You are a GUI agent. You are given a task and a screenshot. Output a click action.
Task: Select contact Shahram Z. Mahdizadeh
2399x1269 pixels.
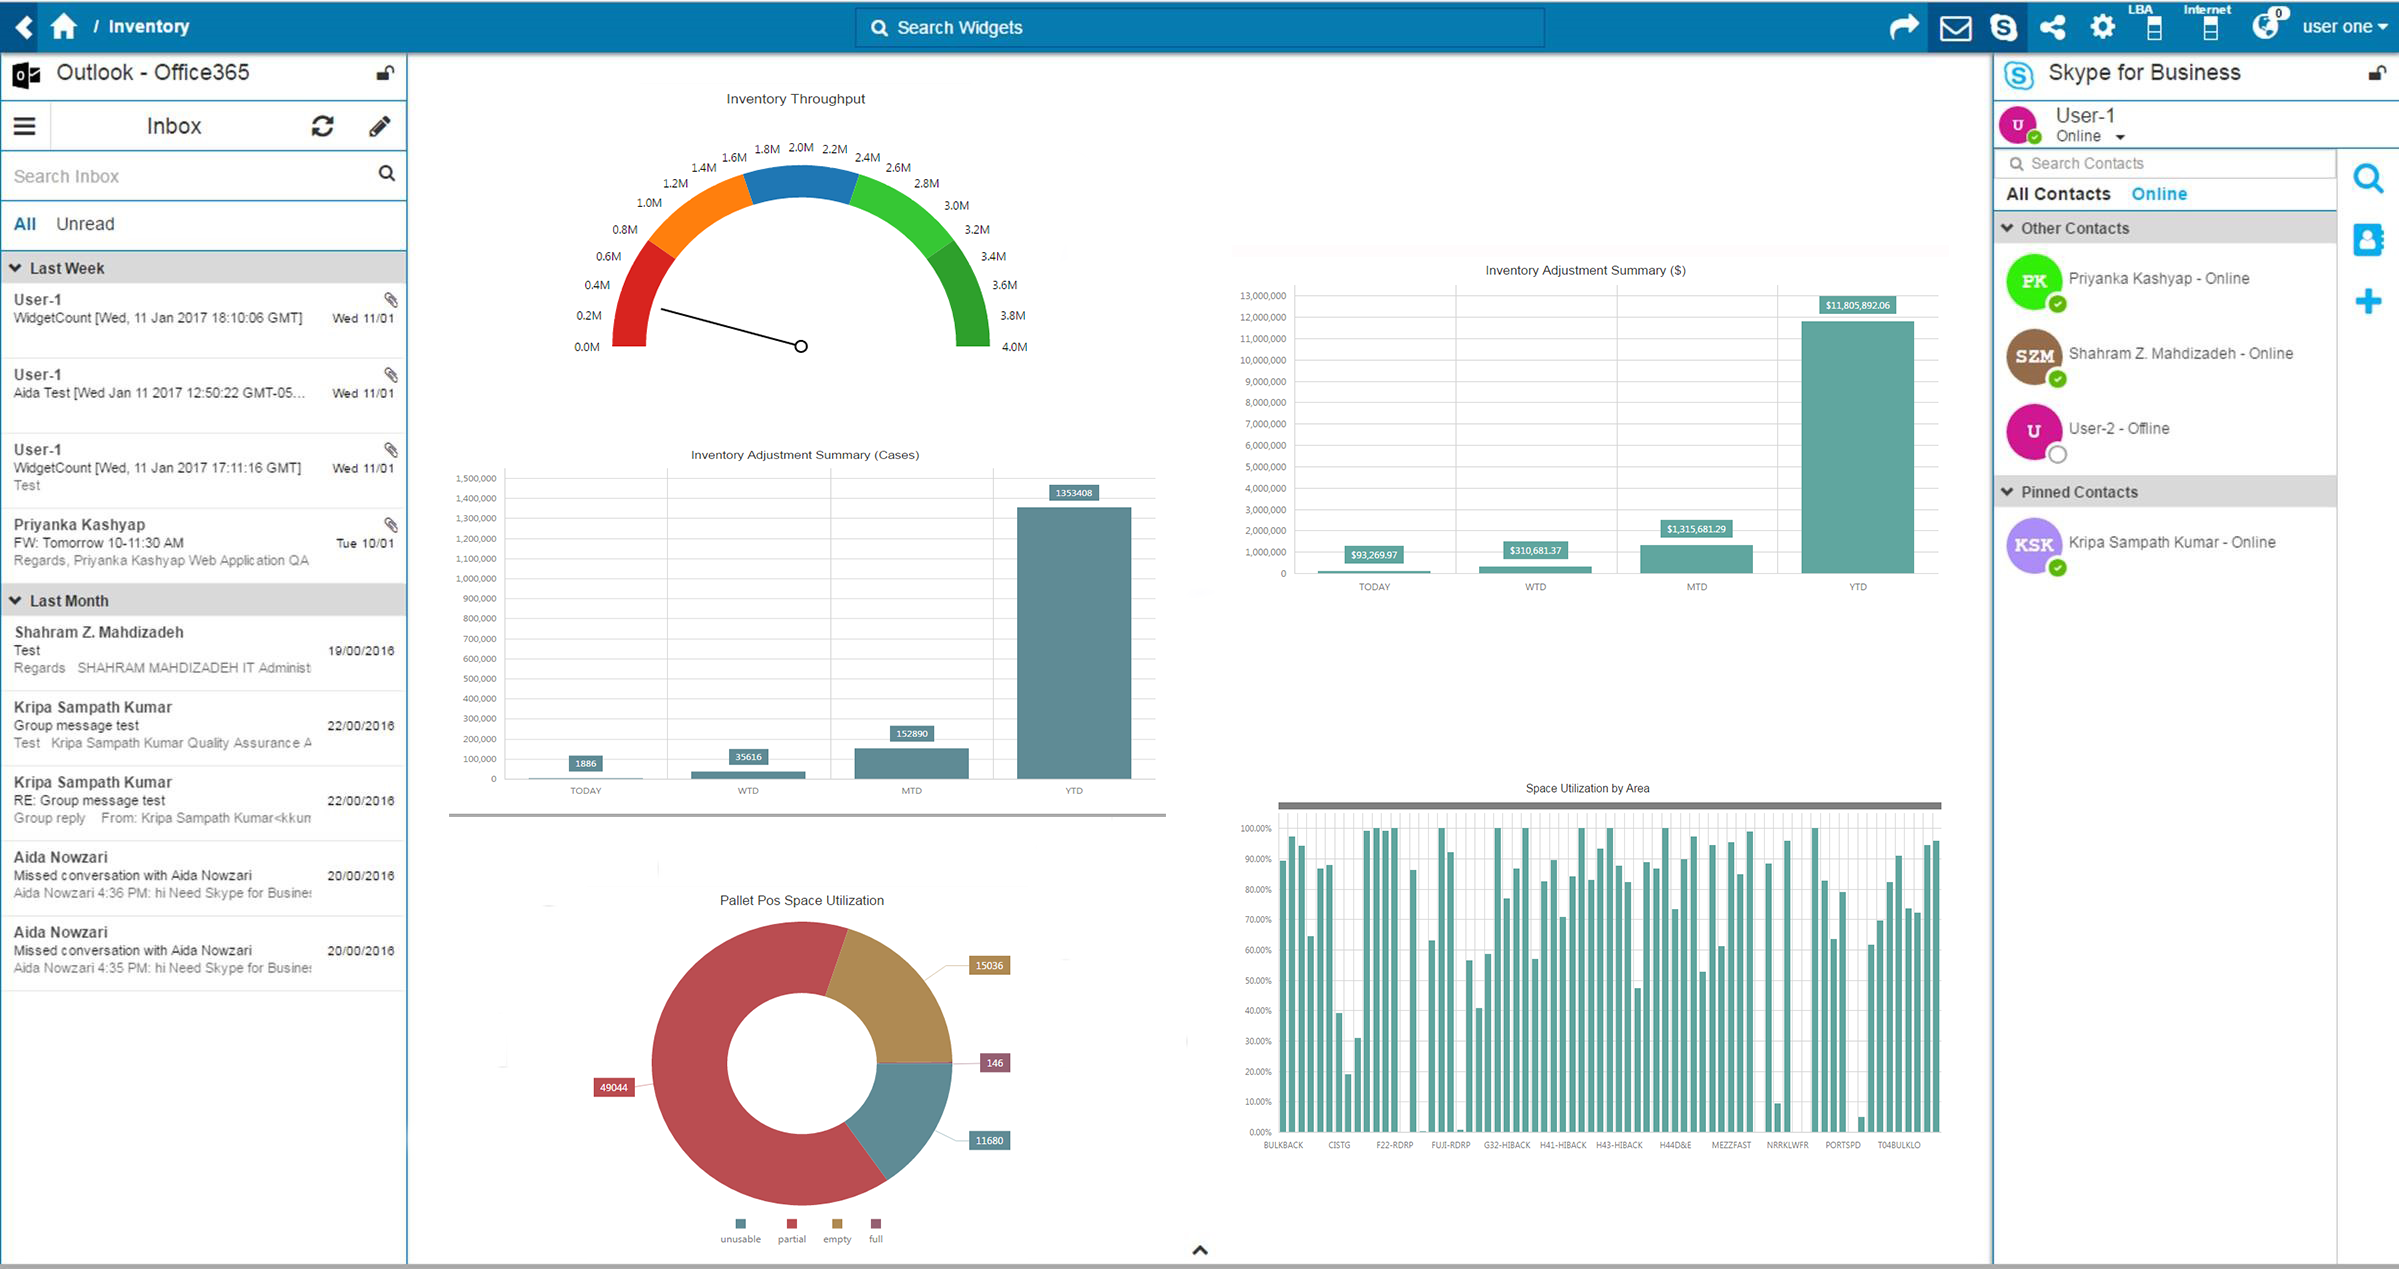tap(2179, 353)
